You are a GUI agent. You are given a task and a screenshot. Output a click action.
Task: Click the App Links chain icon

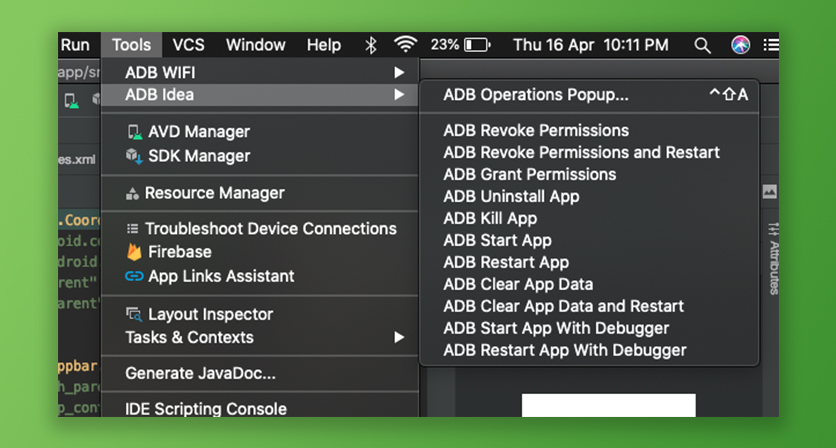click(x=134, y=276)
